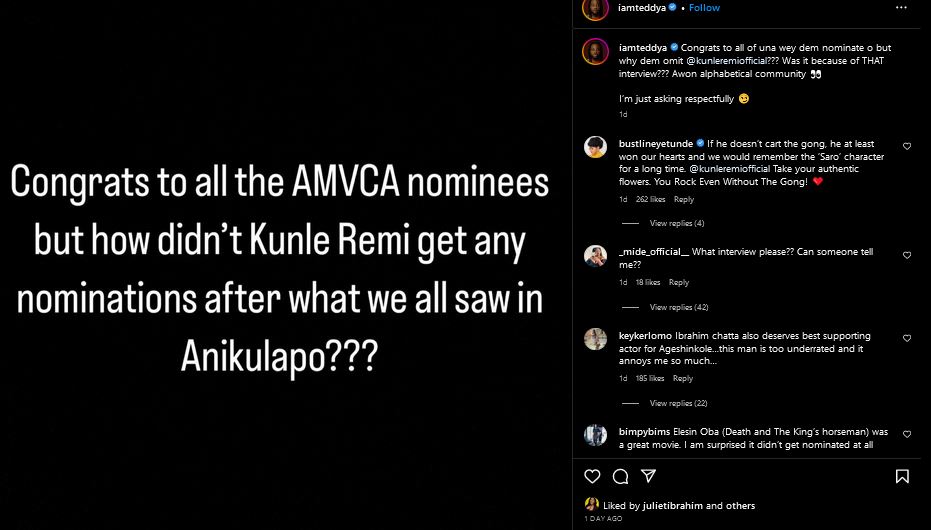Like bustlineyetunde's comment

point(907,147)
